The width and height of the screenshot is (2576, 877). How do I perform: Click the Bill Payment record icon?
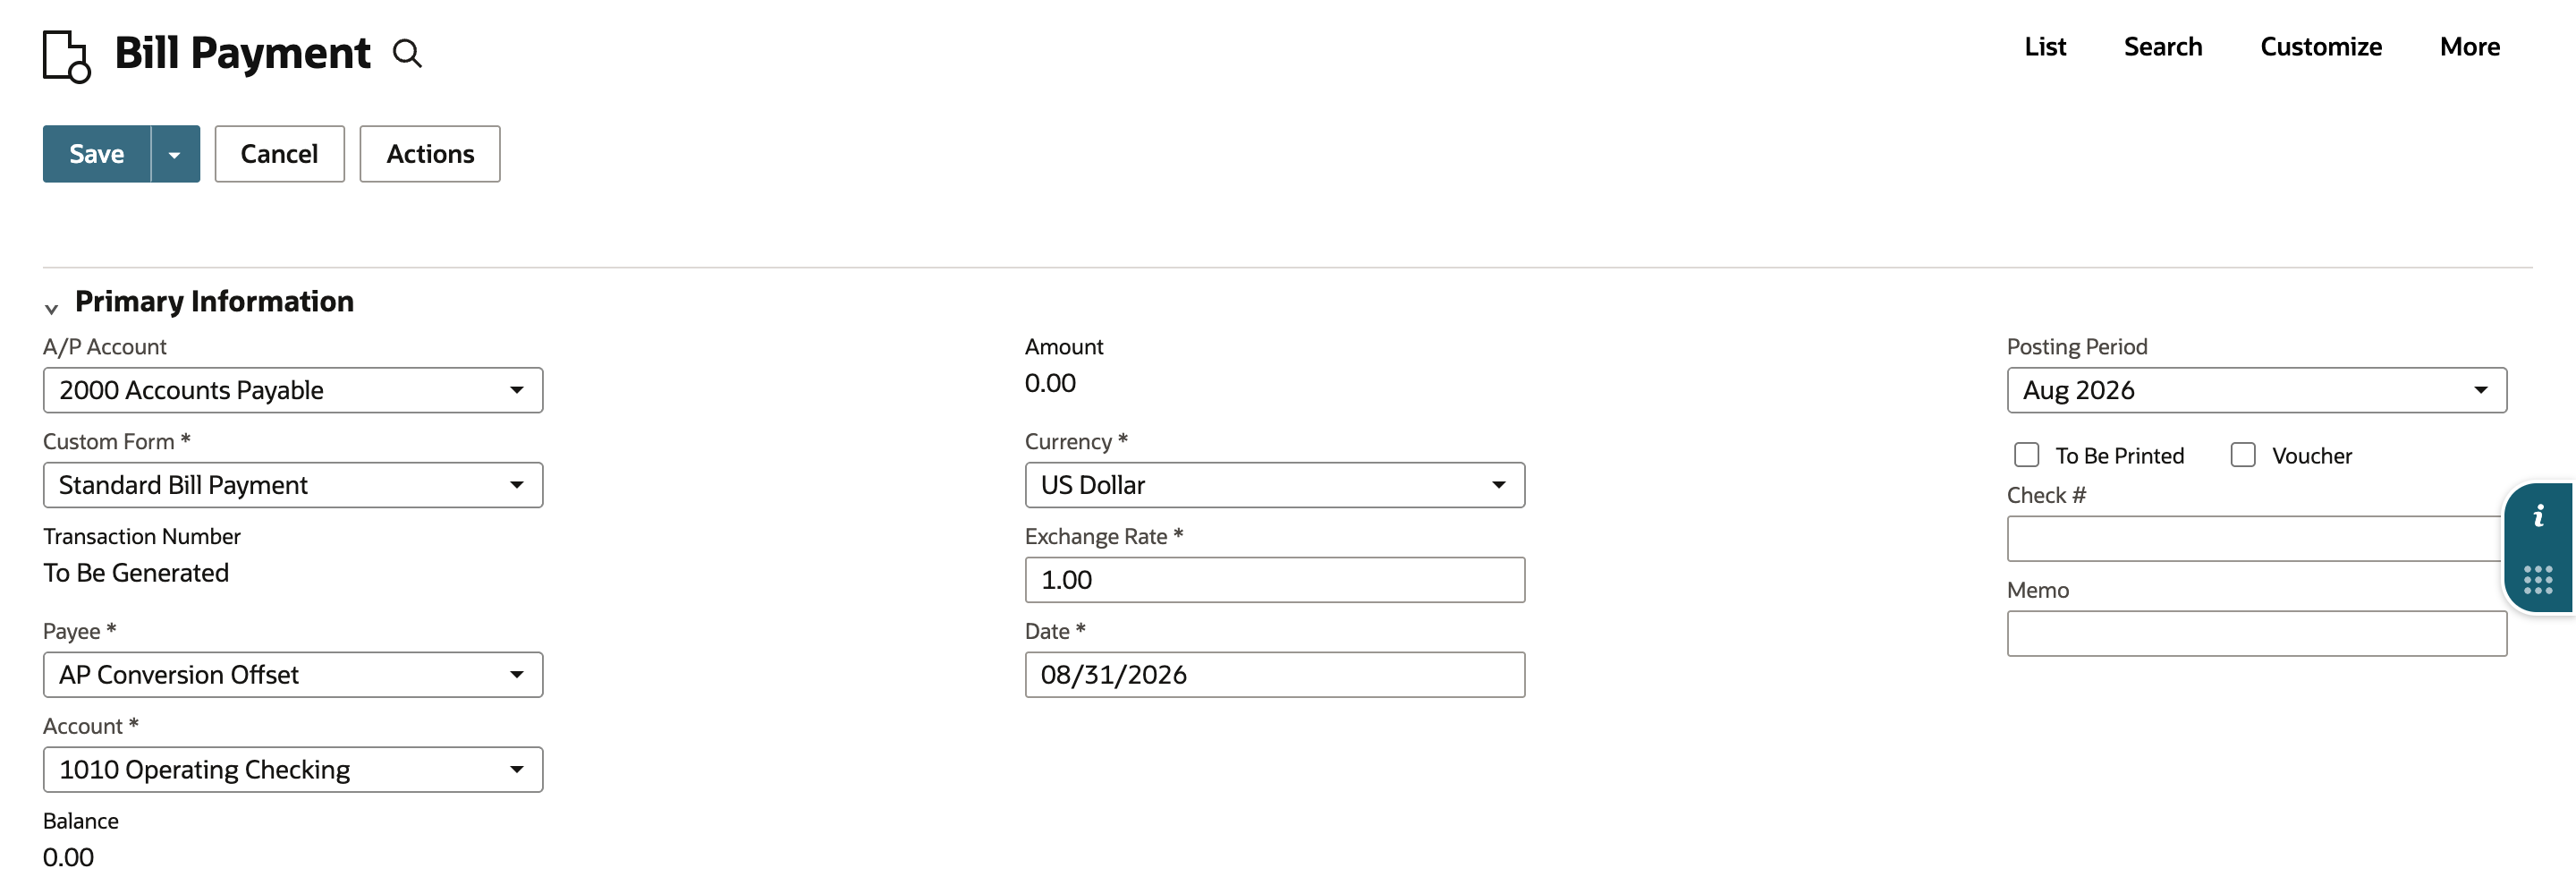tap(67, 56)
